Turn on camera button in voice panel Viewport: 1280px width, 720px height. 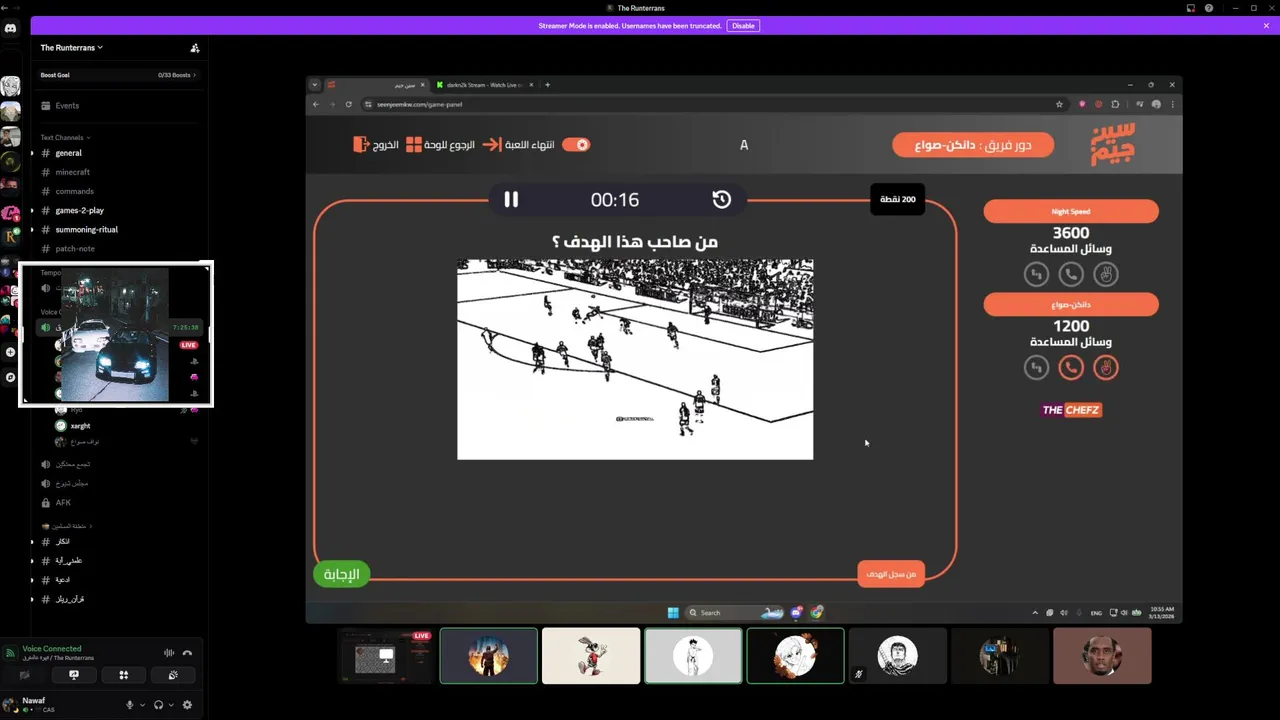[25, 675]
